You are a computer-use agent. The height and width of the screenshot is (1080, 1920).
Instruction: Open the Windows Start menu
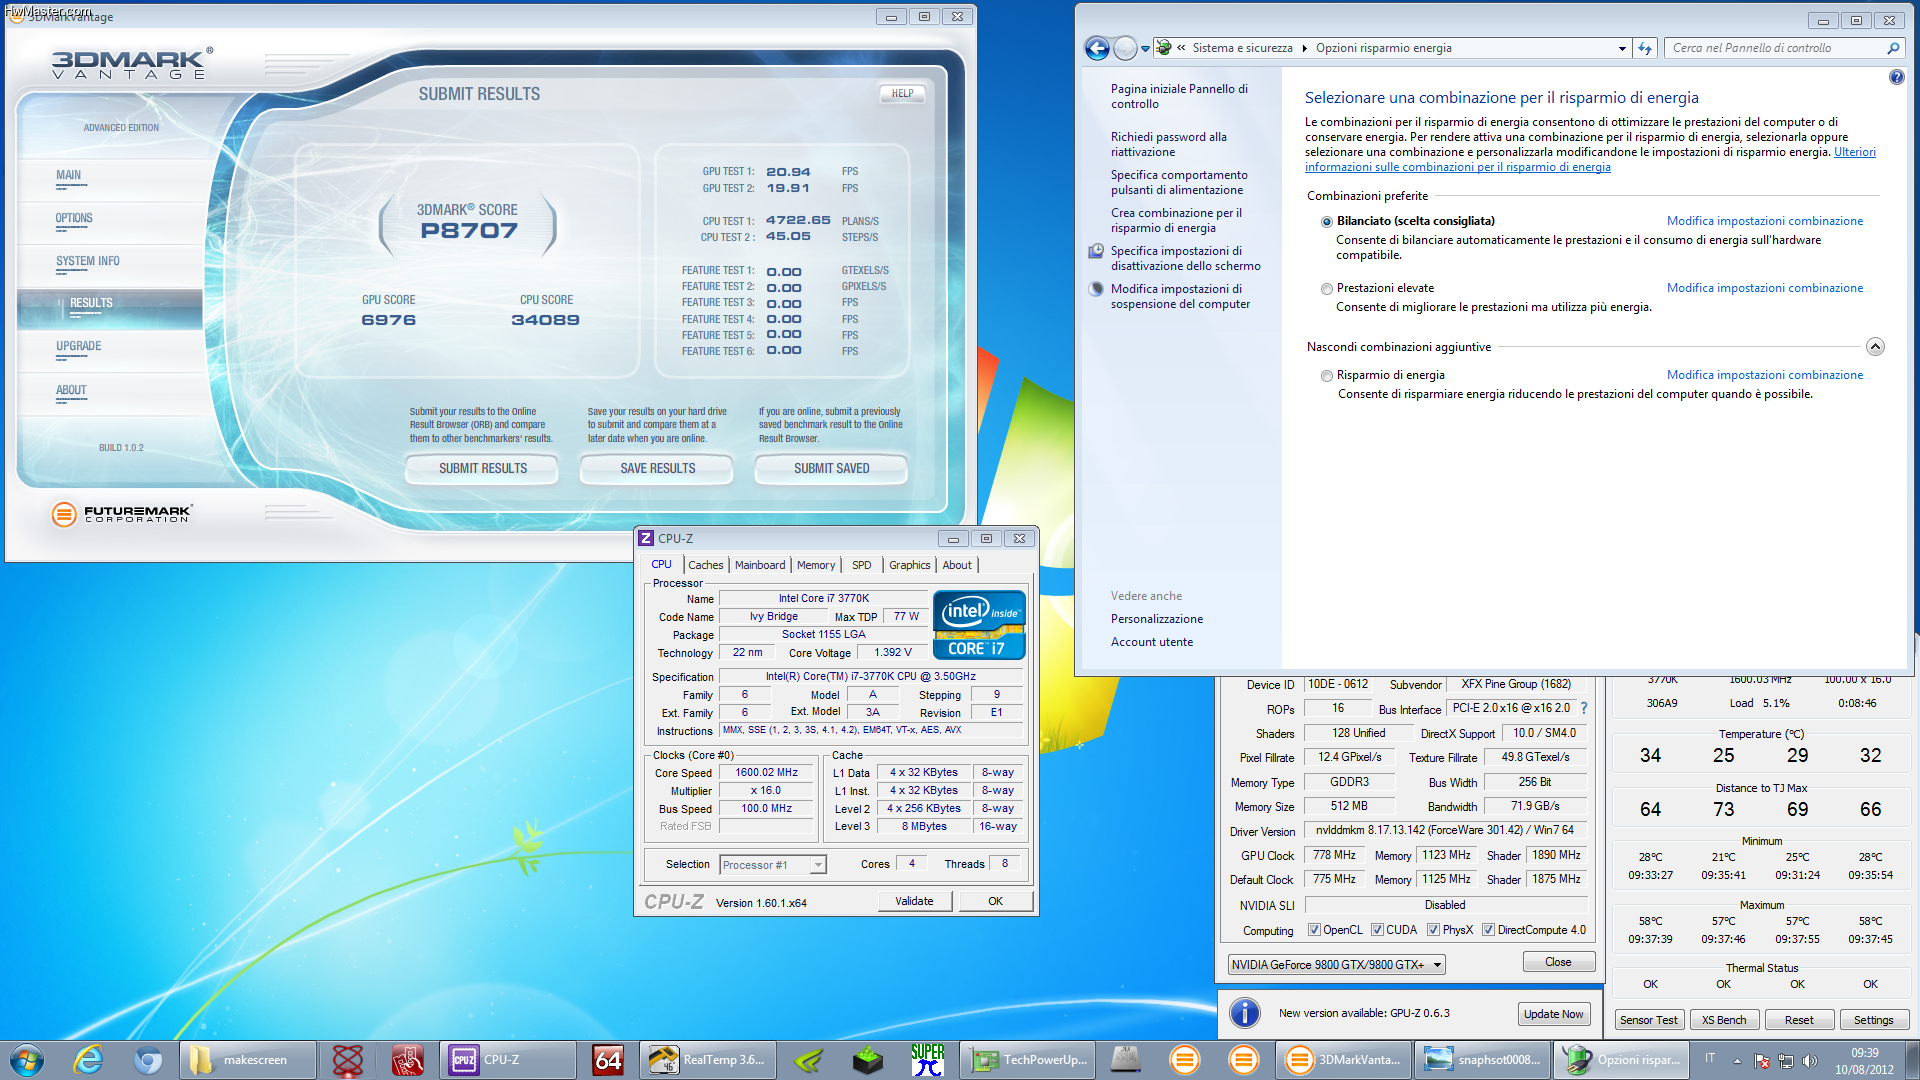click(x=27, y=1060)
